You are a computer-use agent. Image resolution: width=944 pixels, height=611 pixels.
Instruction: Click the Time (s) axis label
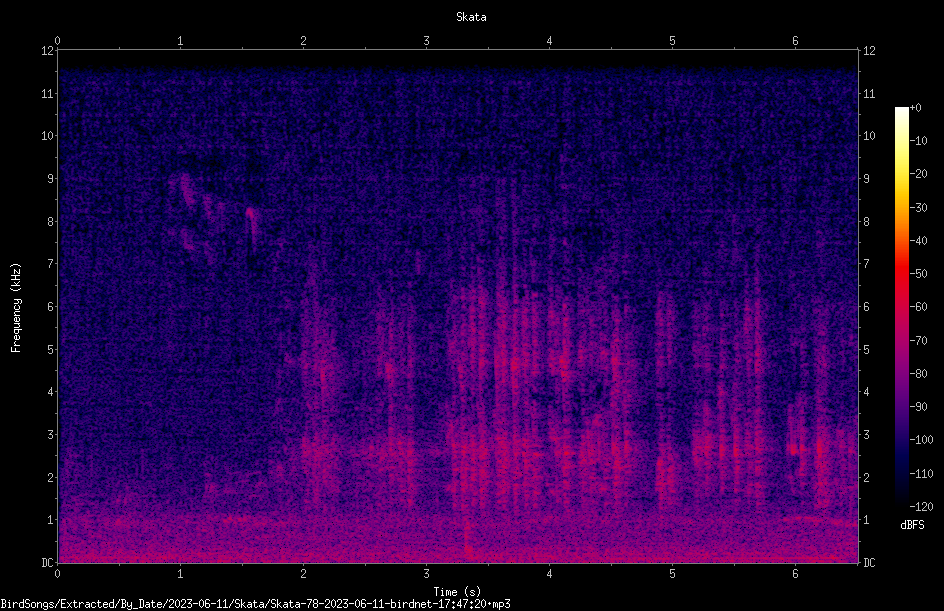[x=457, y=592]
